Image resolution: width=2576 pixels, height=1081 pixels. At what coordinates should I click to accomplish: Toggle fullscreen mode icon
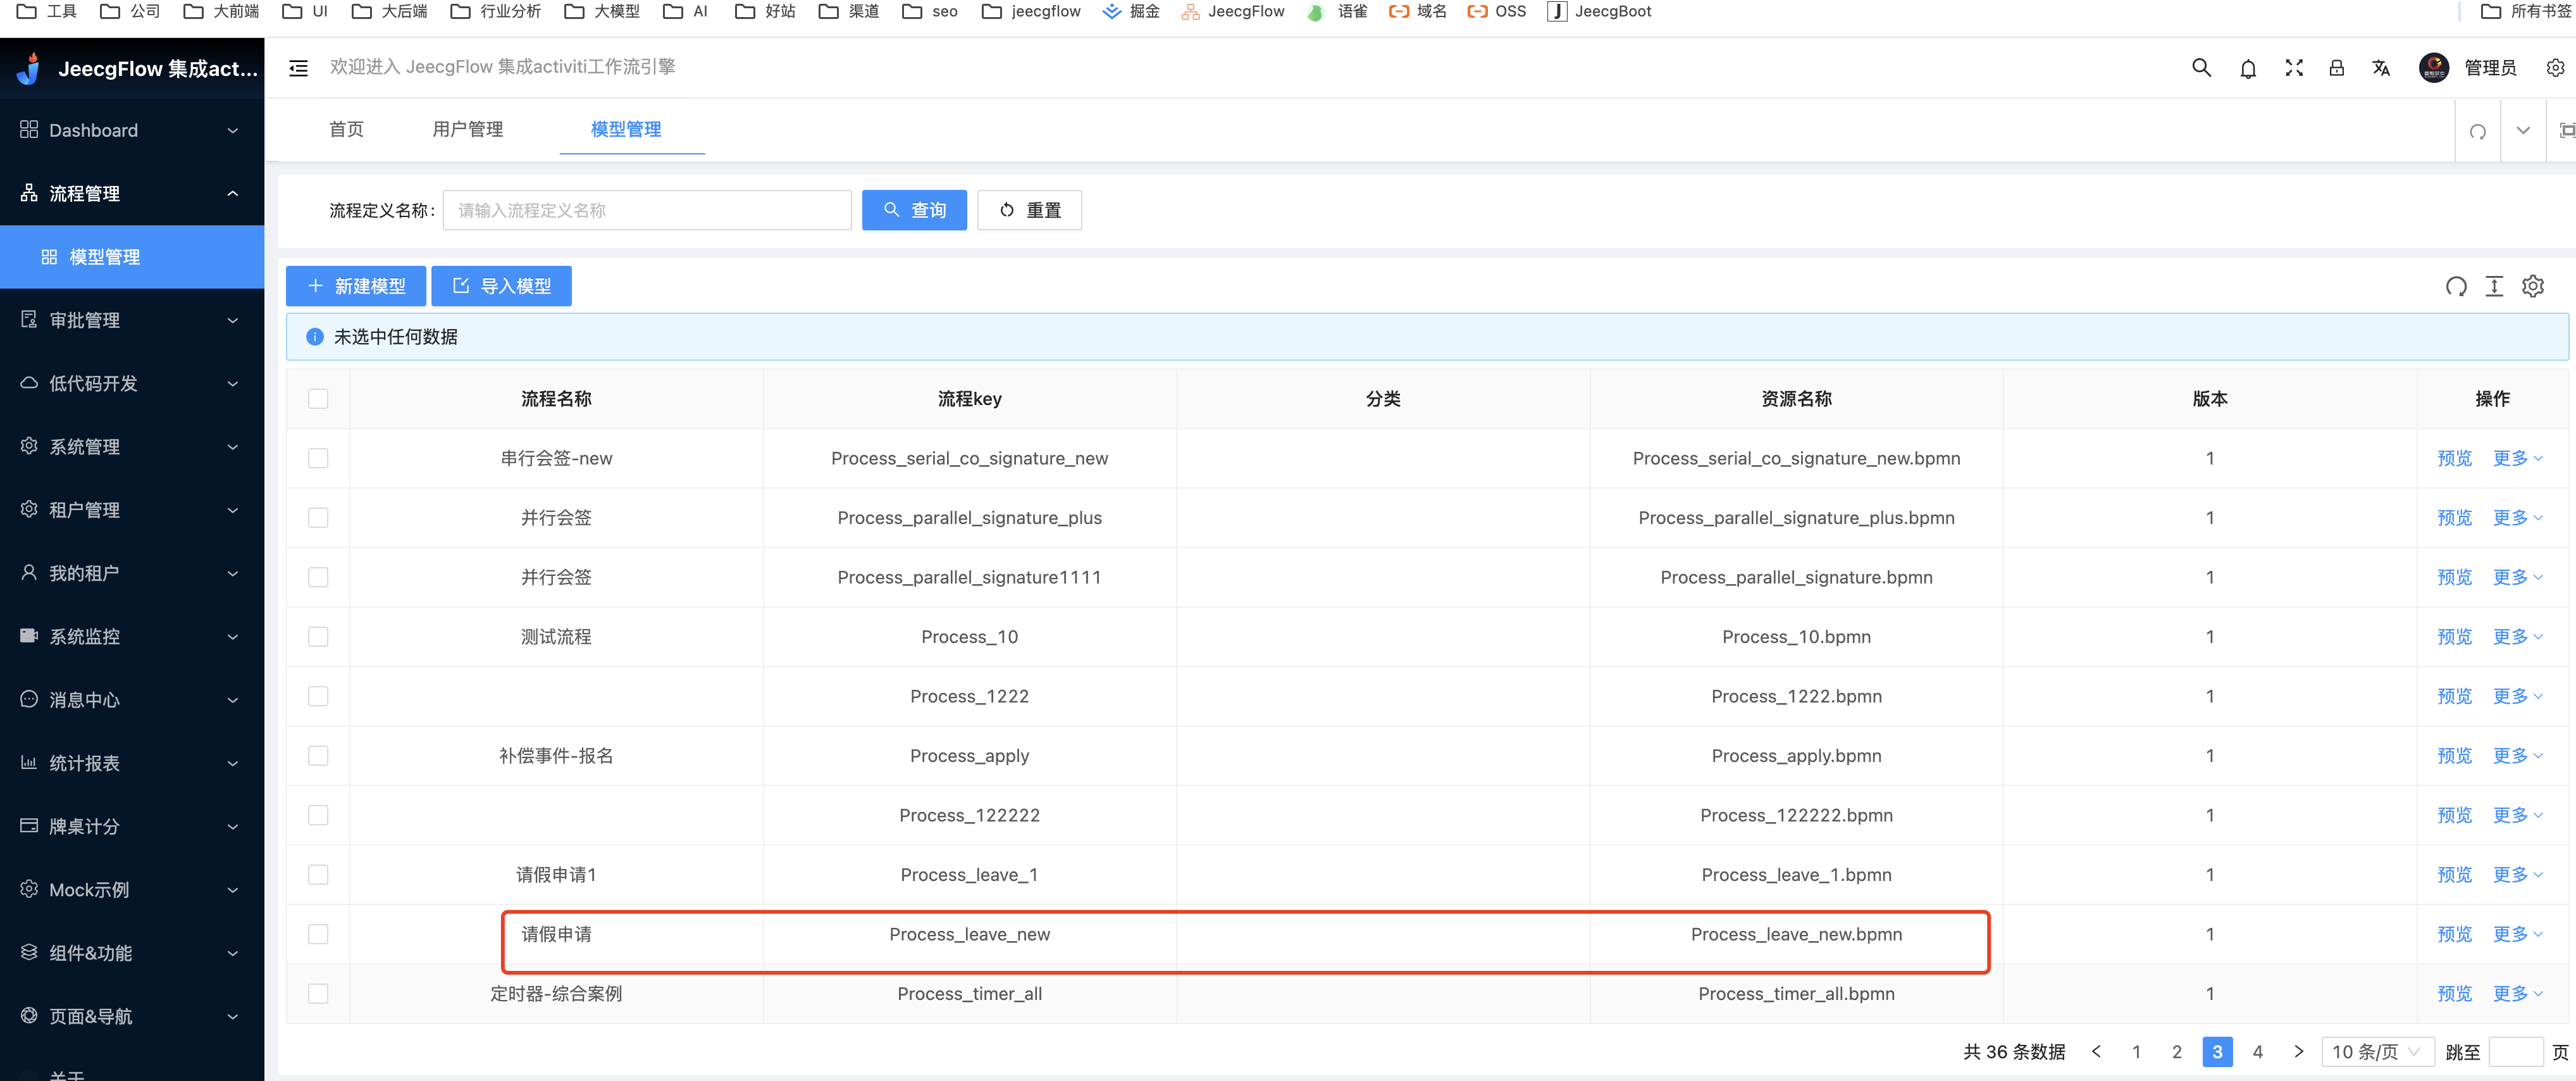click(x=2294, y=68)
